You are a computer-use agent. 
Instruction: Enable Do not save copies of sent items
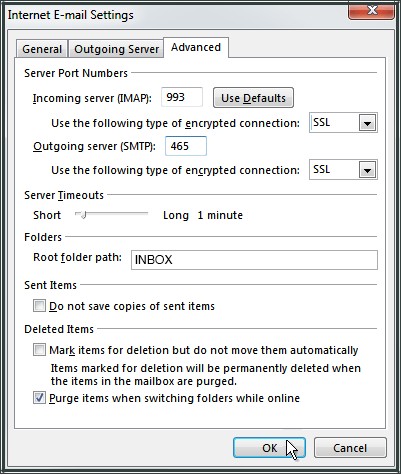39,306
